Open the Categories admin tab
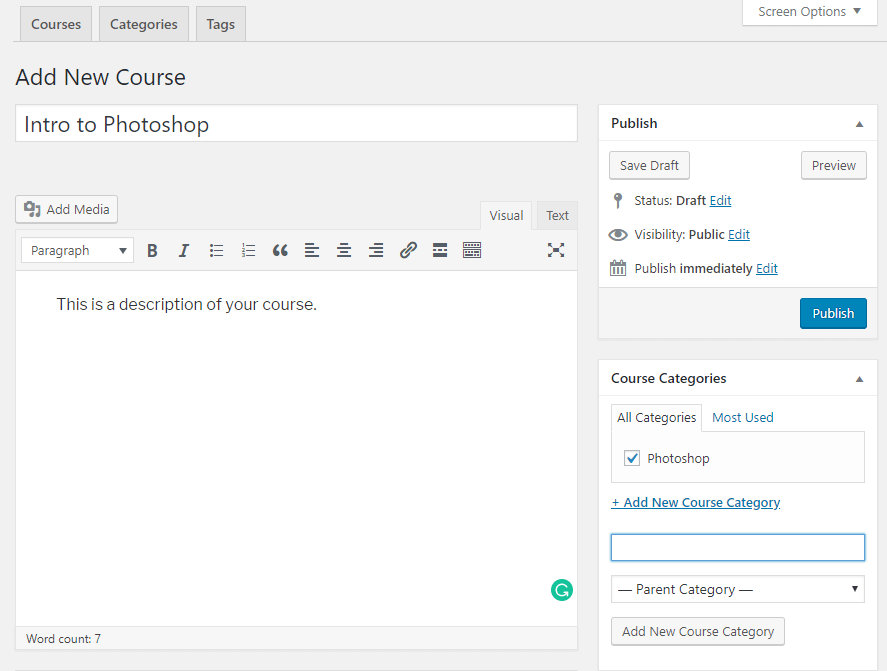887x671 pixels. pos(143,23)
